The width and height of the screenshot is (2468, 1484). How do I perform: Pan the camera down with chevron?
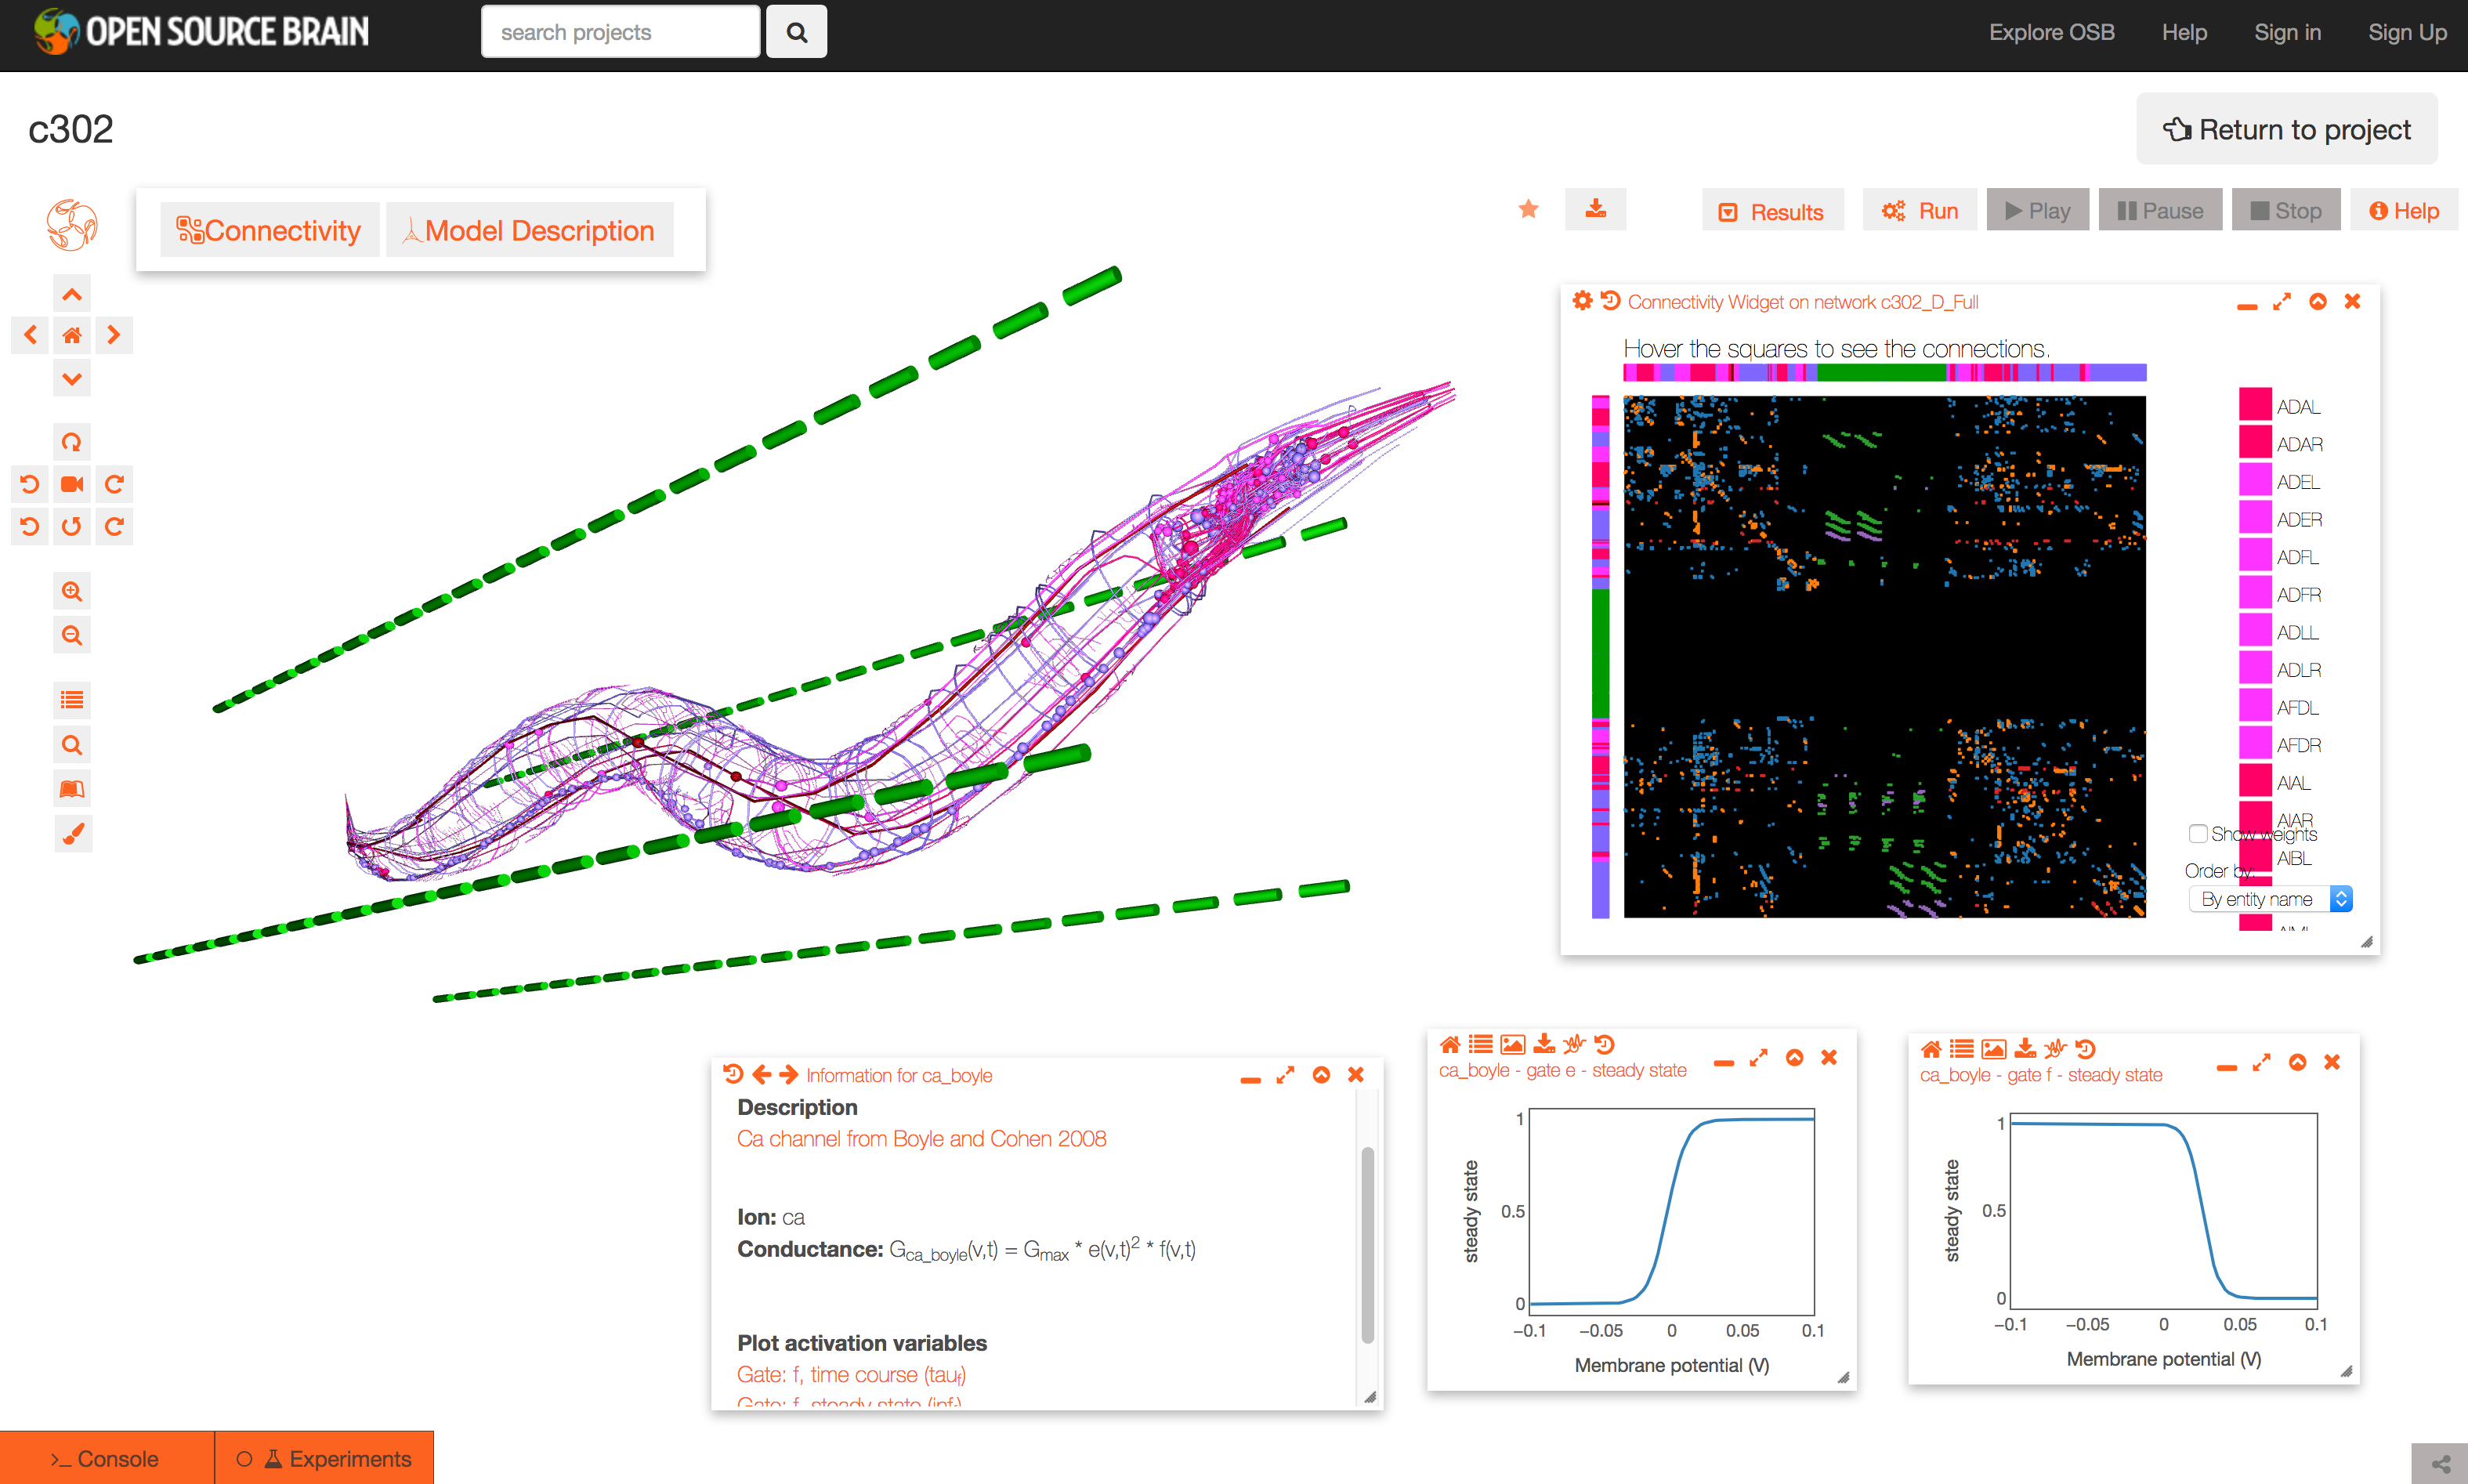click(x=71, y=379)
